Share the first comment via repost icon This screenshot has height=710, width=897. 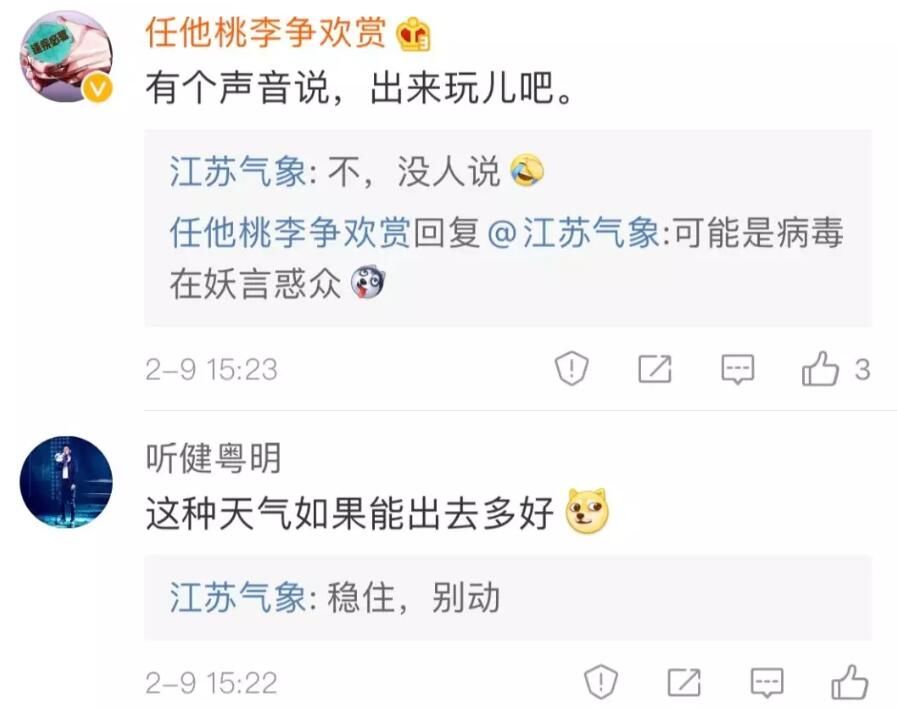click(x=654, y=369)
